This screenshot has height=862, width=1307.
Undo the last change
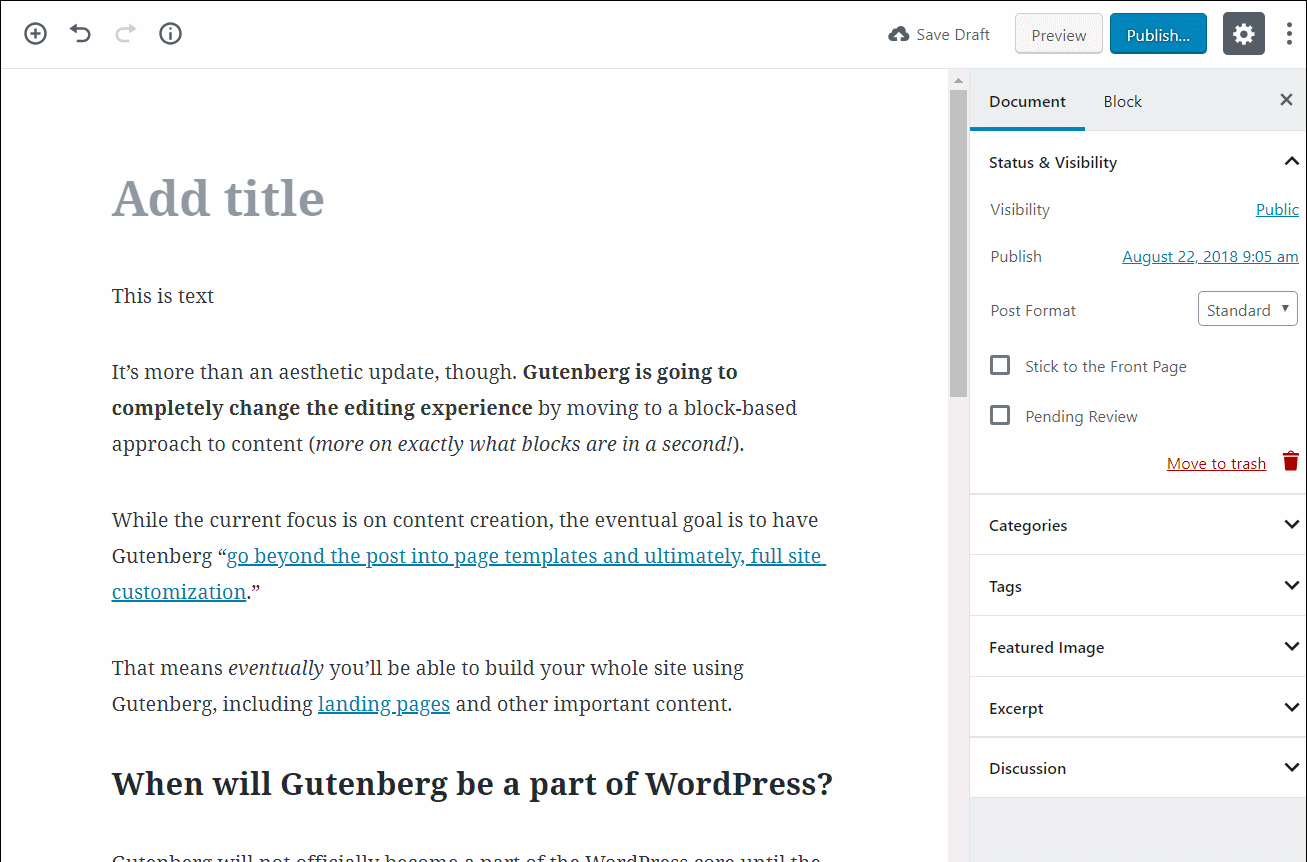click(80, 34)
